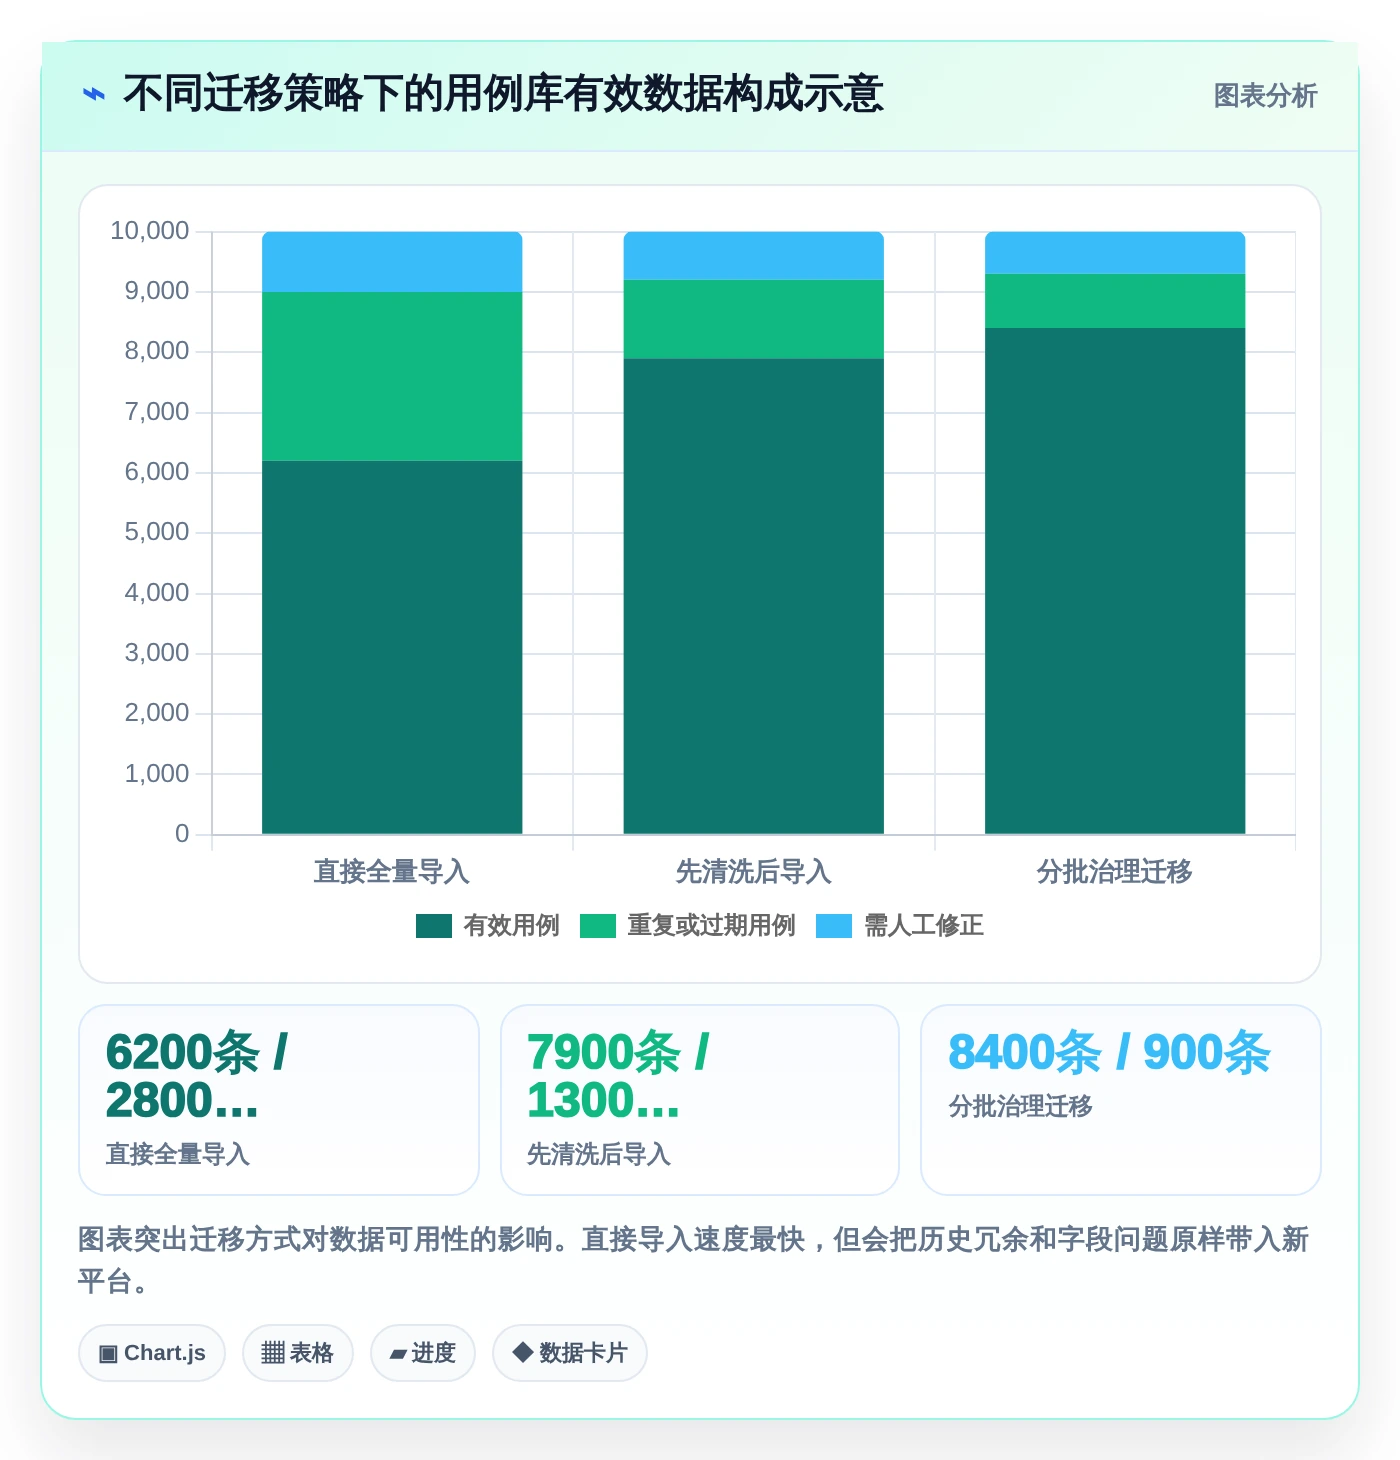1400x1460 pixels.
Task: Click the green 重复或过期用例 legend swatch
Action: pyautogui.click(x=598, y=926)
